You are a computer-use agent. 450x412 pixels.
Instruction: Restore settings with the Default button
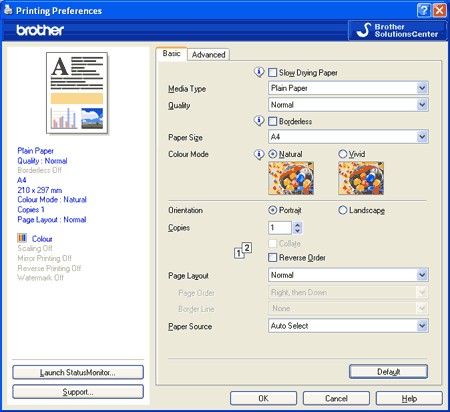pyautogui.click(x=389, y=372)
